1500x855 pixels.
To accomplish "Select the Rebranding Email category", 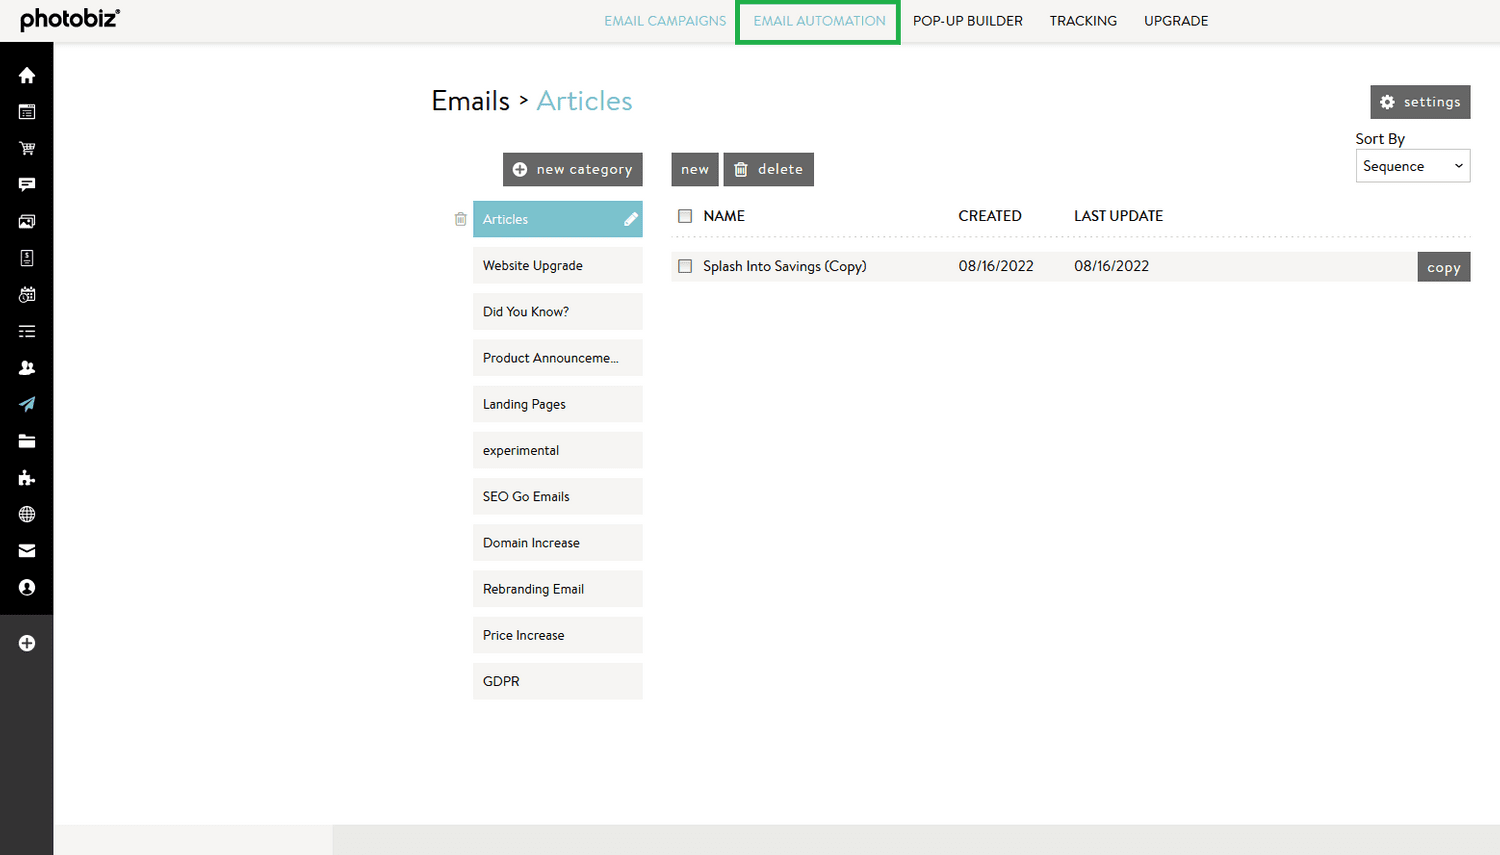I will coord(557,589).
